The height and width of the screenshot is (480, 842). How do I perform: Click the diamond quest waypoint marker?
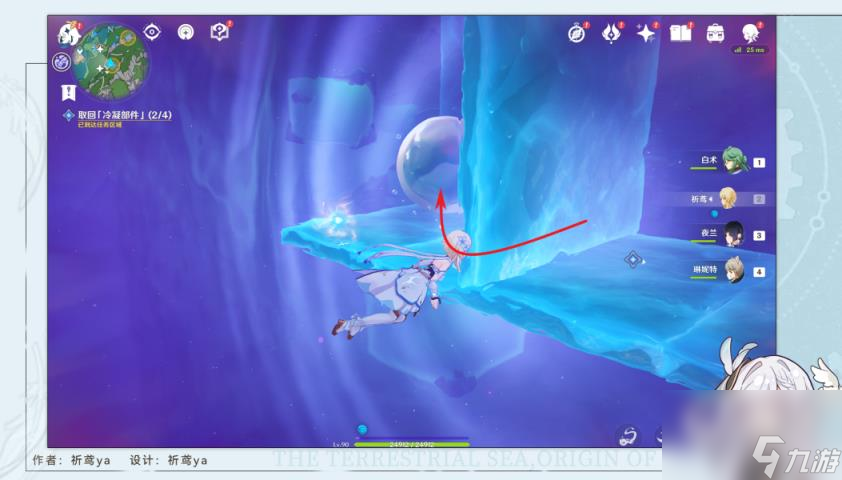(632, 260)
